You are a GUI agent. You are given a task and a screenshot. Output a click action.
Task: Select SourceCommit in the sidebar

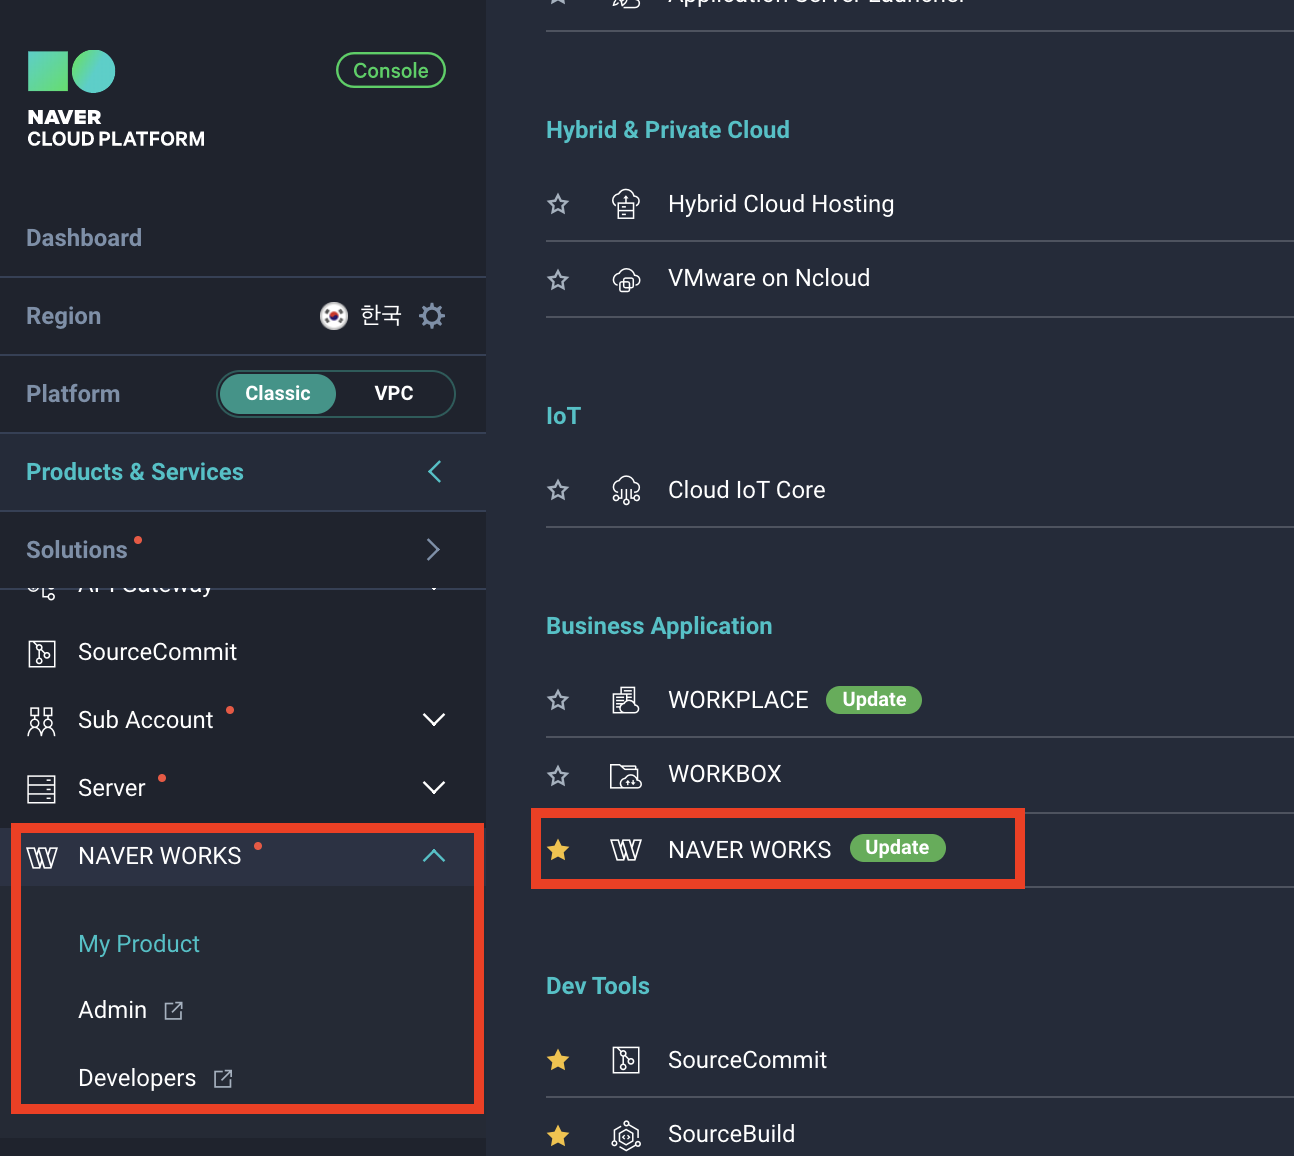158,652
